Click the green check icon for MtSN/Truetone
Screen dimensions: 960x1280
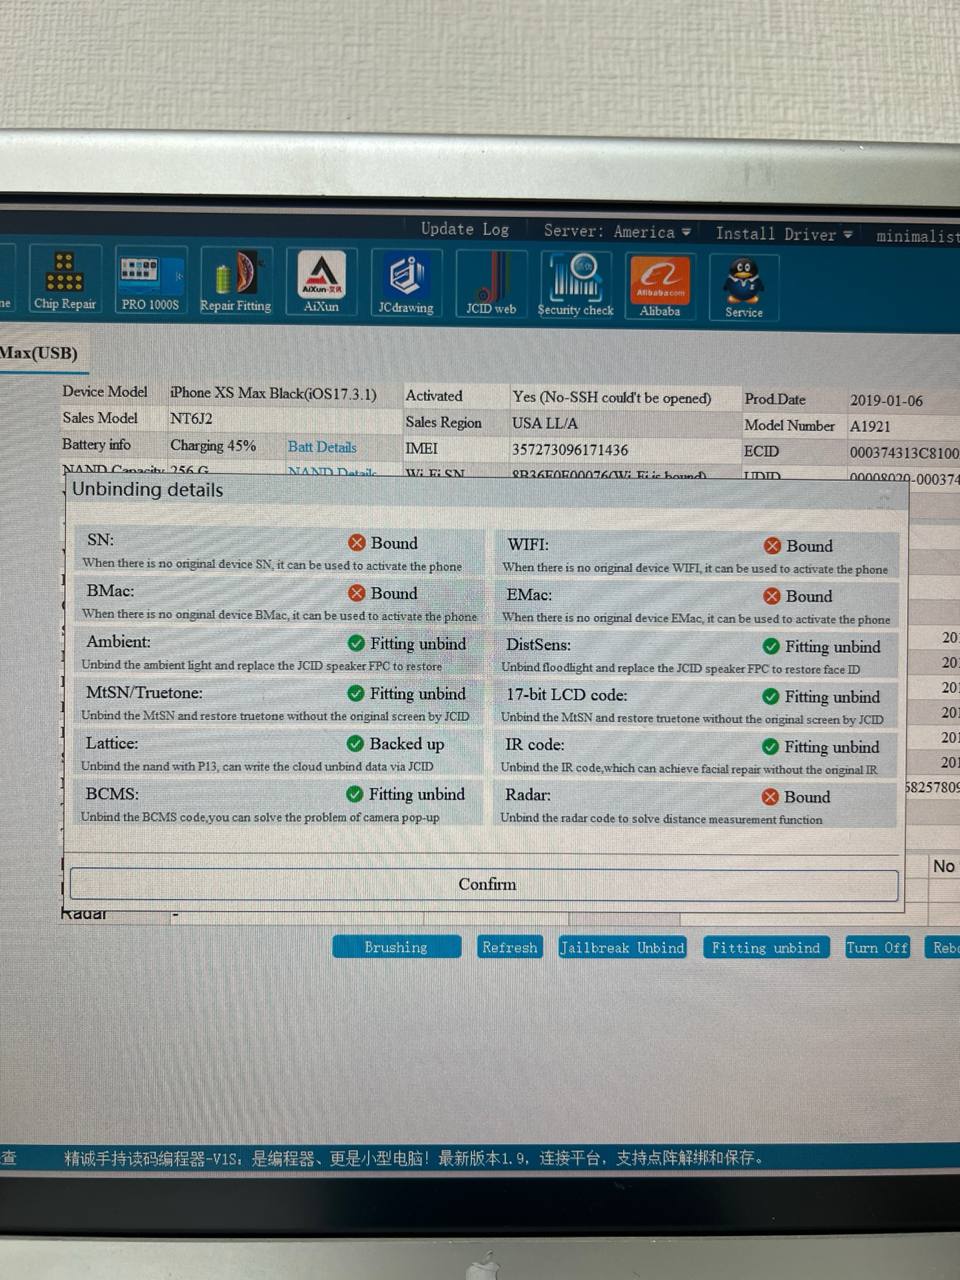(x=355, y=693)
